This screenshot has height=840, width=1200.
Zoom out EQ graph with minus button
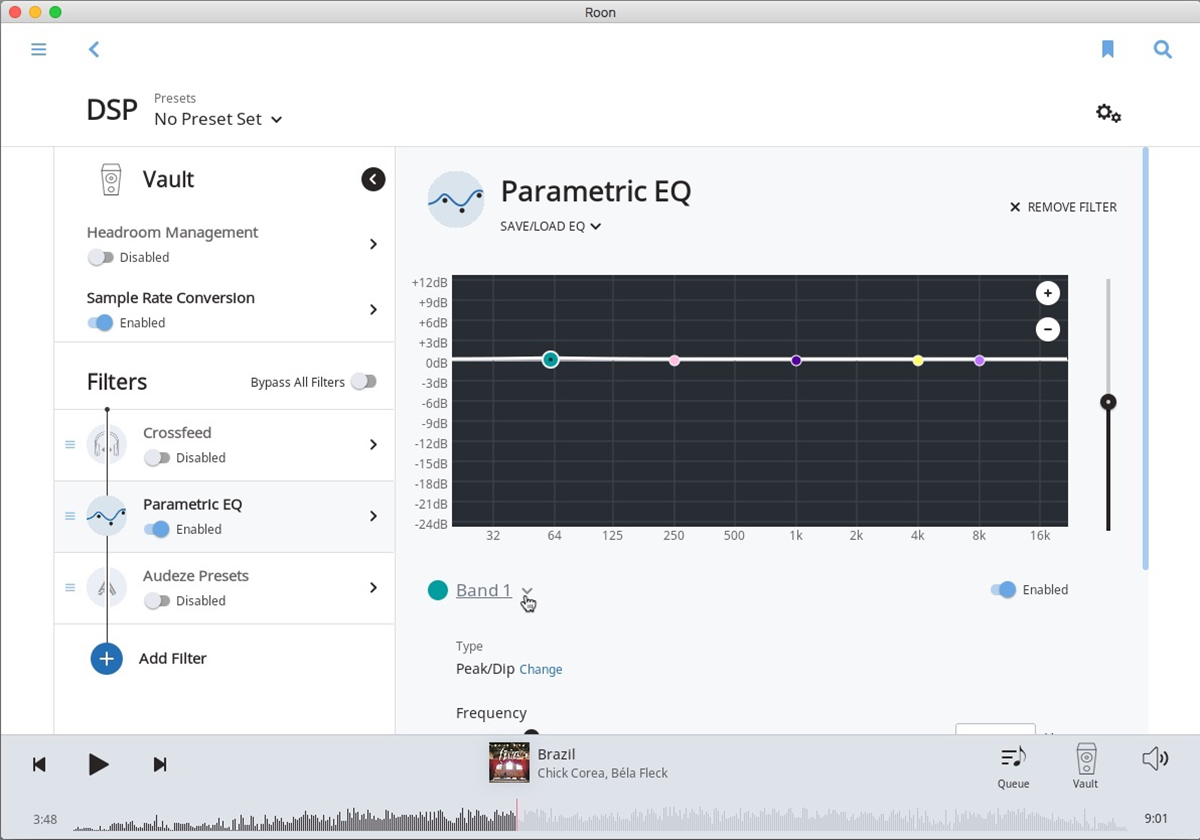[1047, 329]
